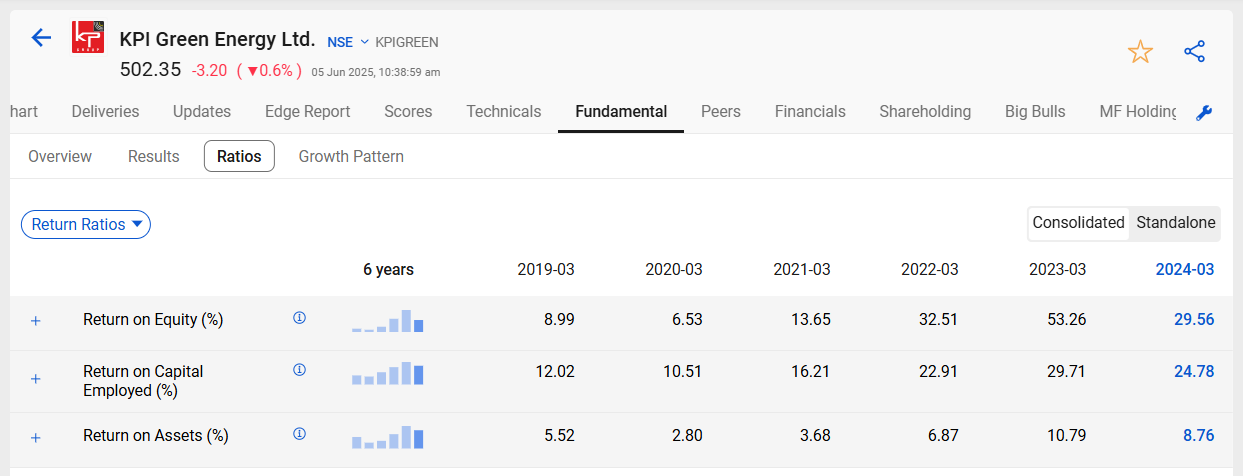Click the 2019-03 column header
The image size is (1243, 476).
[546, 270]
